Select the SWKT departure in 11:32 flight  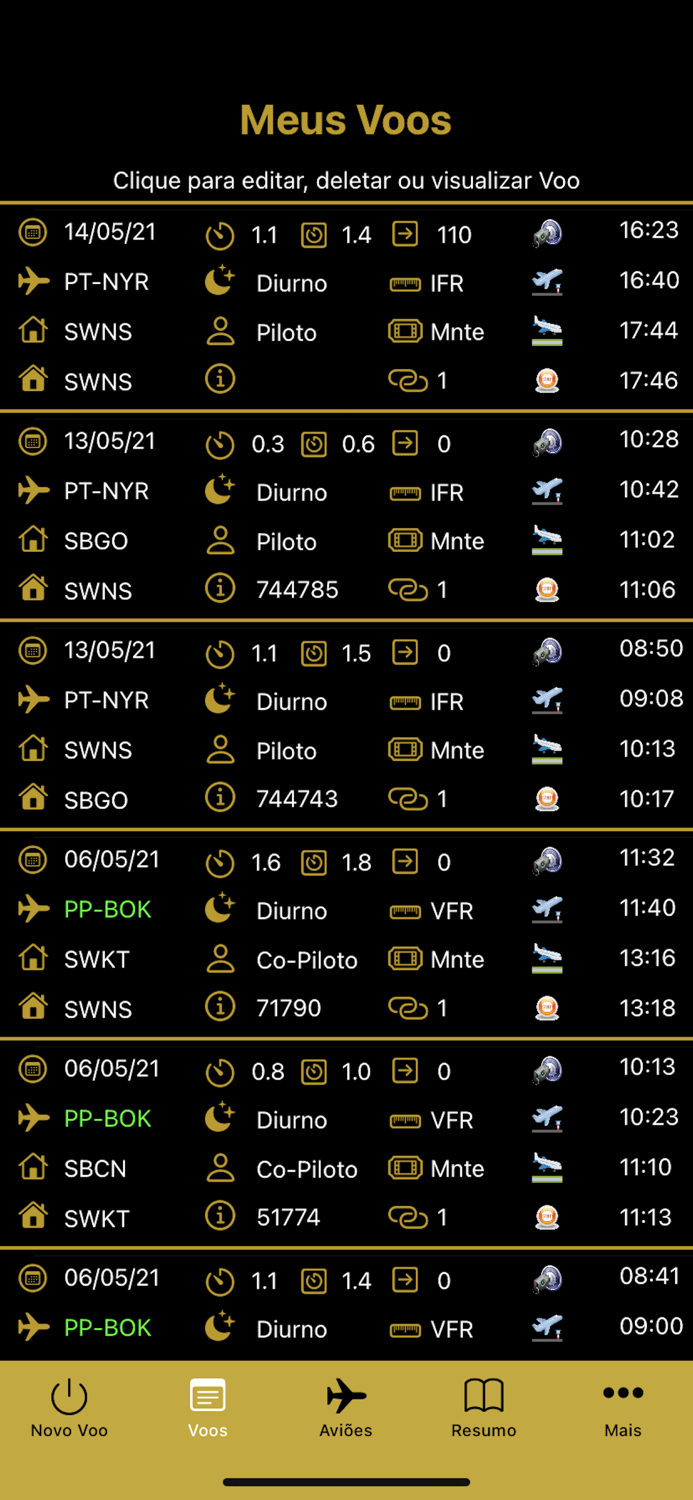pyautogui.click(x=97, y=959)
